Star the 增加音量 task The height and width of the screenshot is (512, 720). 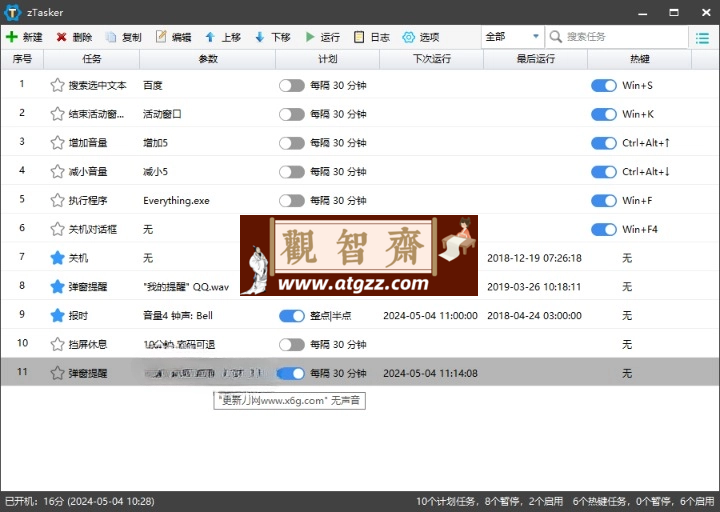click(57, 143)
